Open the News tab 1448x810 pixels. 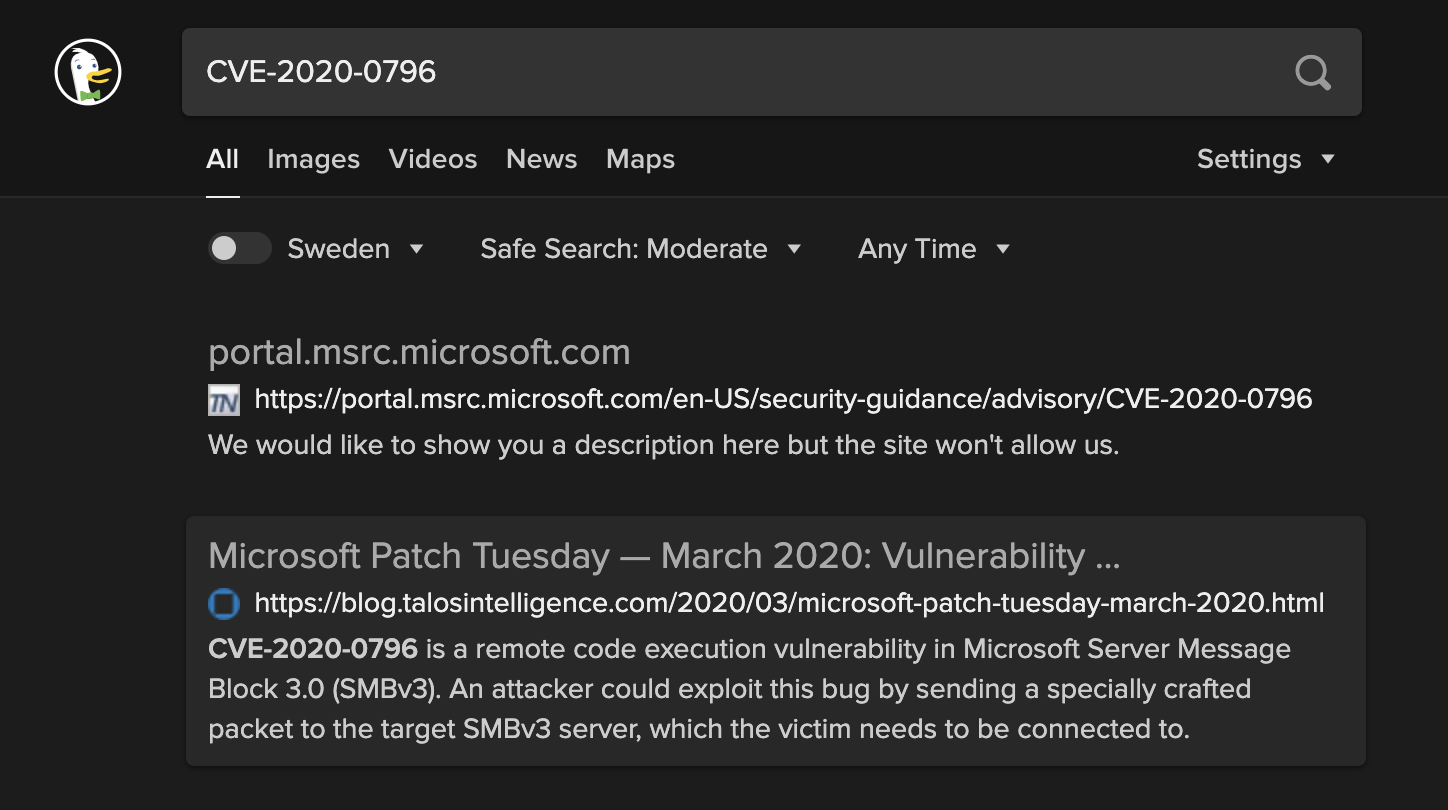click(x=541, y=159)
